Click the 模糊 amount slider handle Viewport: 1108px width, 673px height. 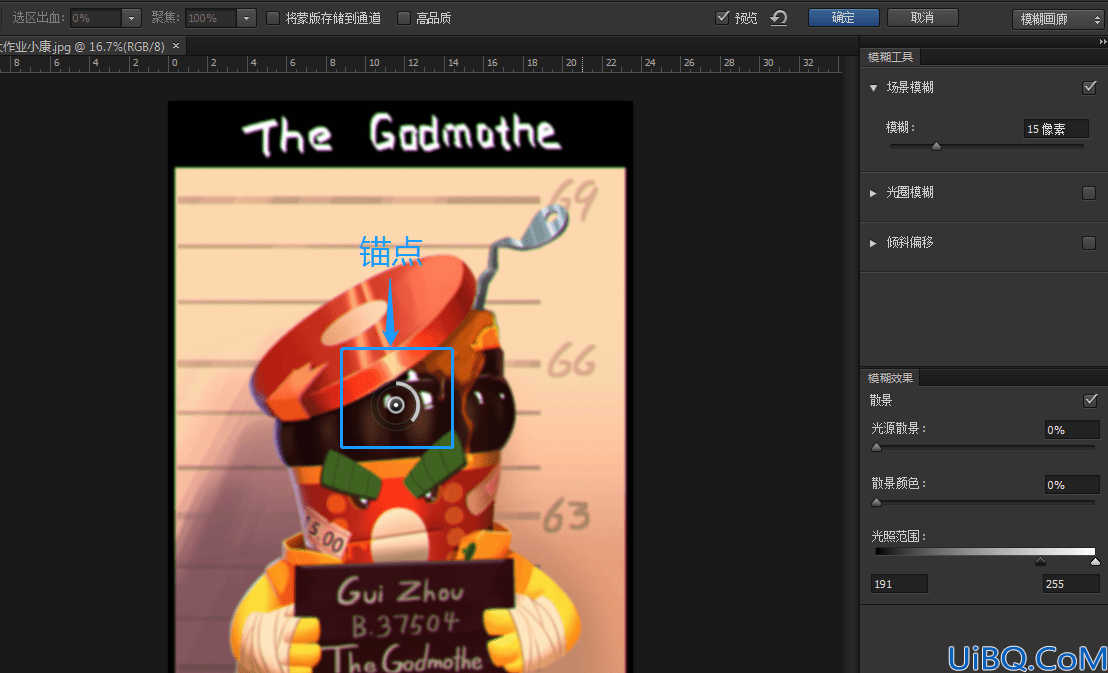tap(936, 147)
